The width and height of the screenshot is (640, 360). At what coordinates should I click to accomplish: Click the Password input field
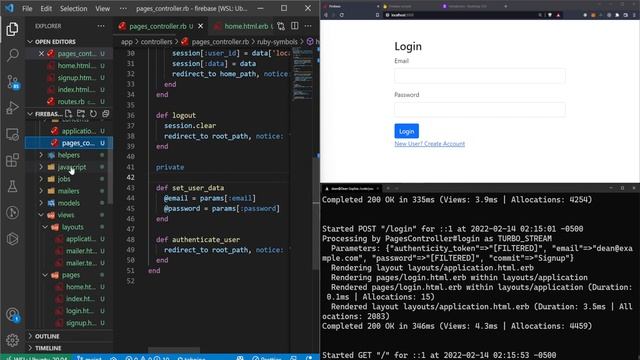point(480,109)
